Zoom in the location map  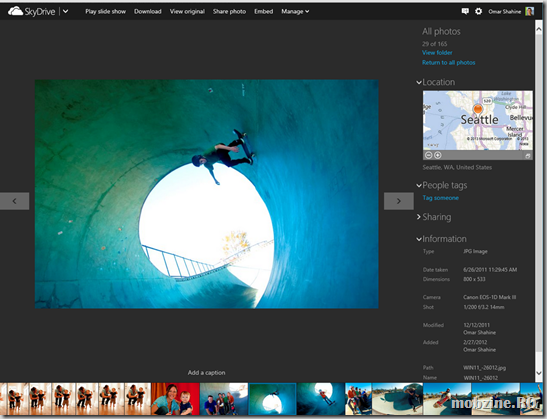coord(437,155)
